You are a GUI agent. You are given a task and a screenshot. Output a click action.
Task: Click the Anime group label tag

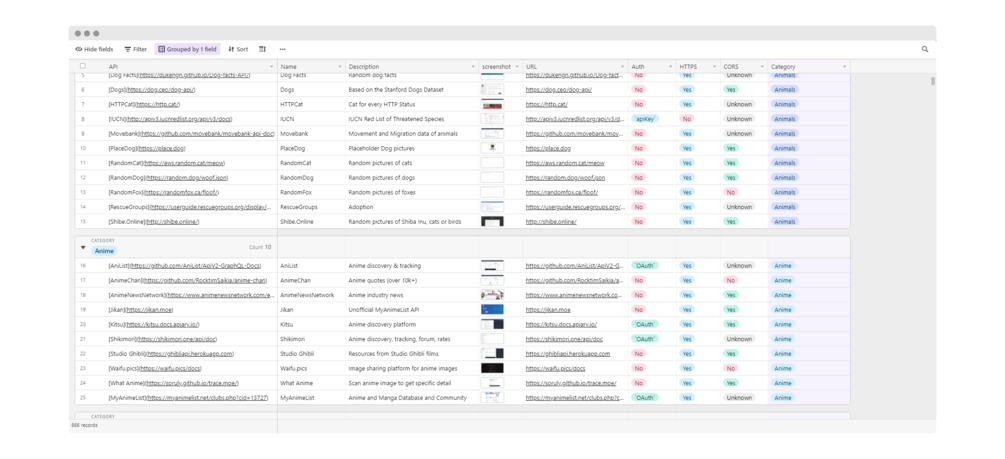pyautogui.click(x=104, y=251)
